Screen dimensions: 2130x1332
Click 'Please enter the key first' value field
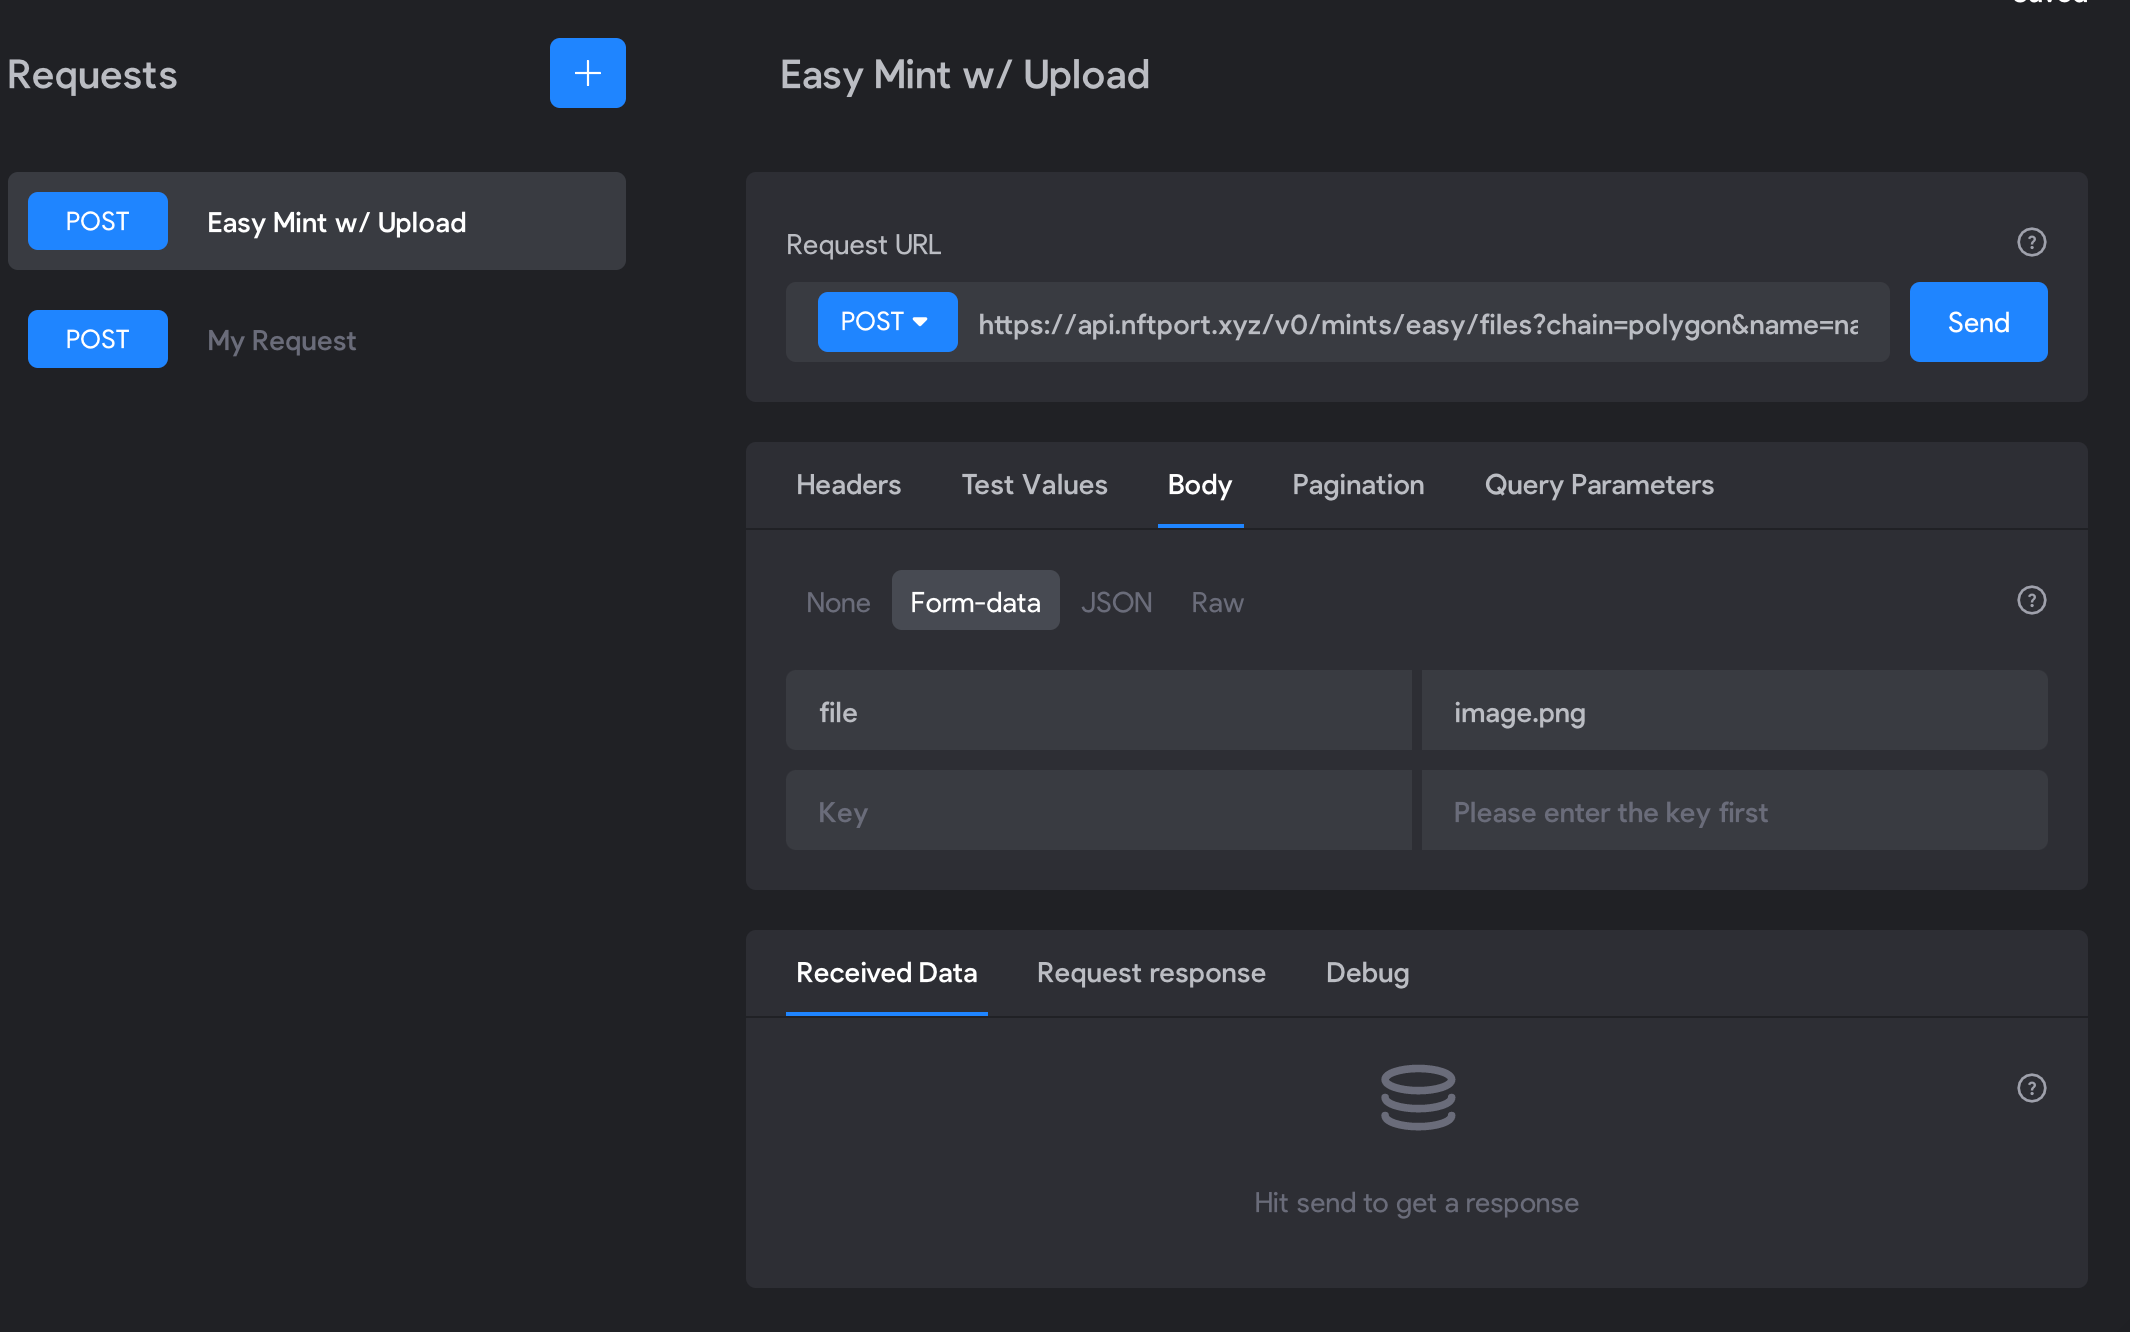click(x=1734, y=810)
